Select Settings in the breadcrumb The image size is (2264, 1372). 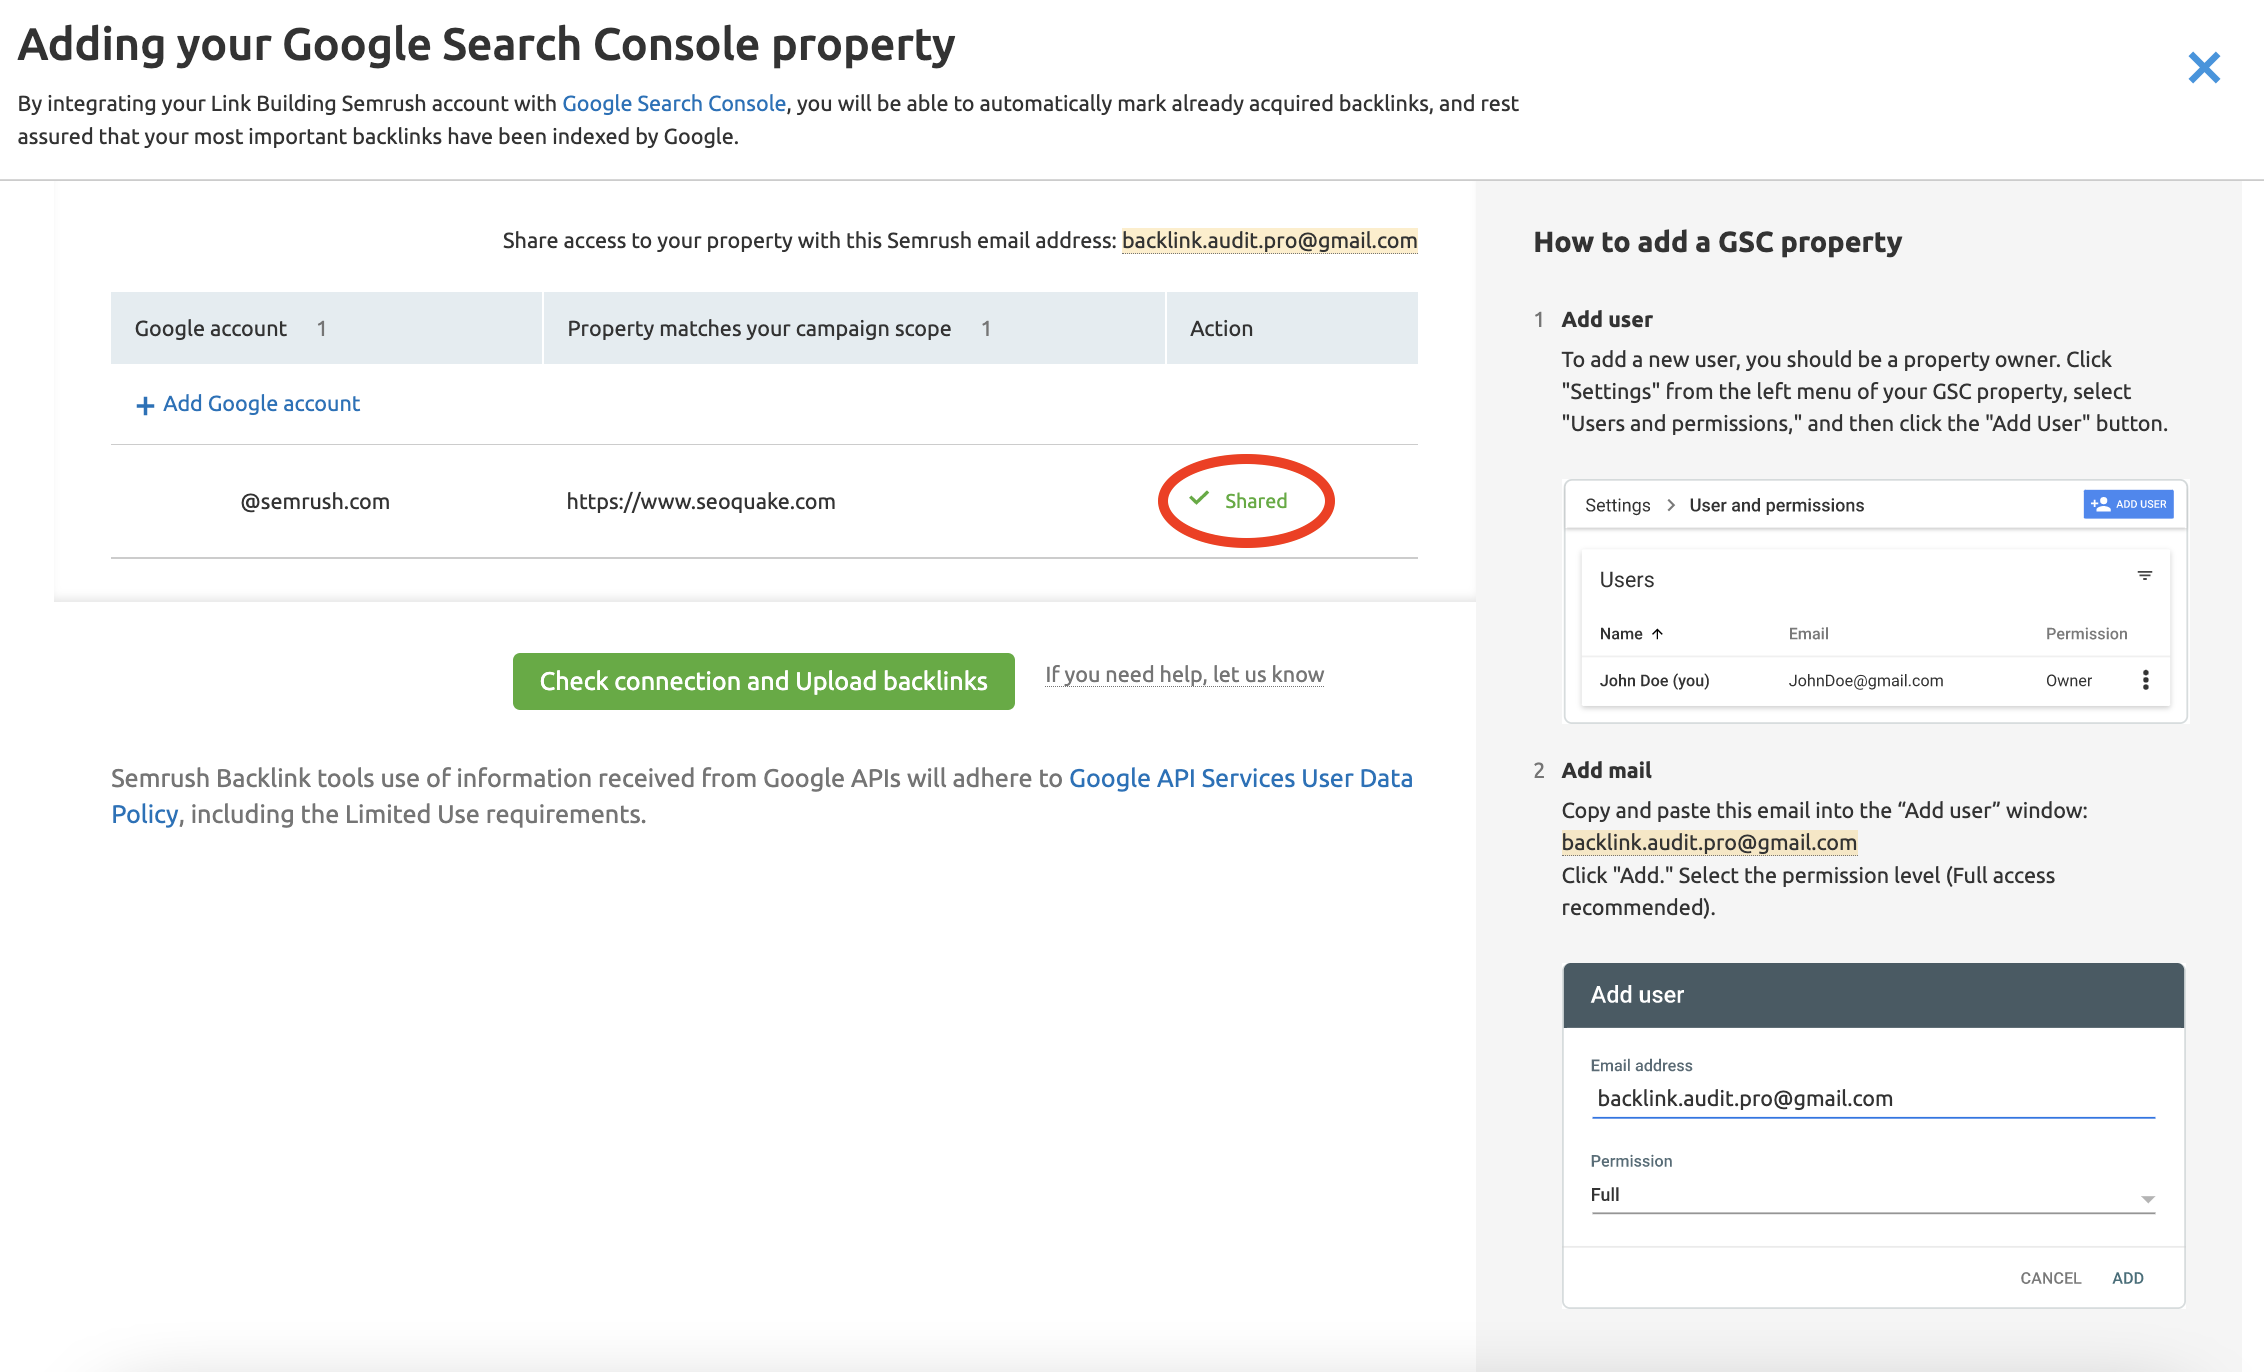coord(1616,505)
